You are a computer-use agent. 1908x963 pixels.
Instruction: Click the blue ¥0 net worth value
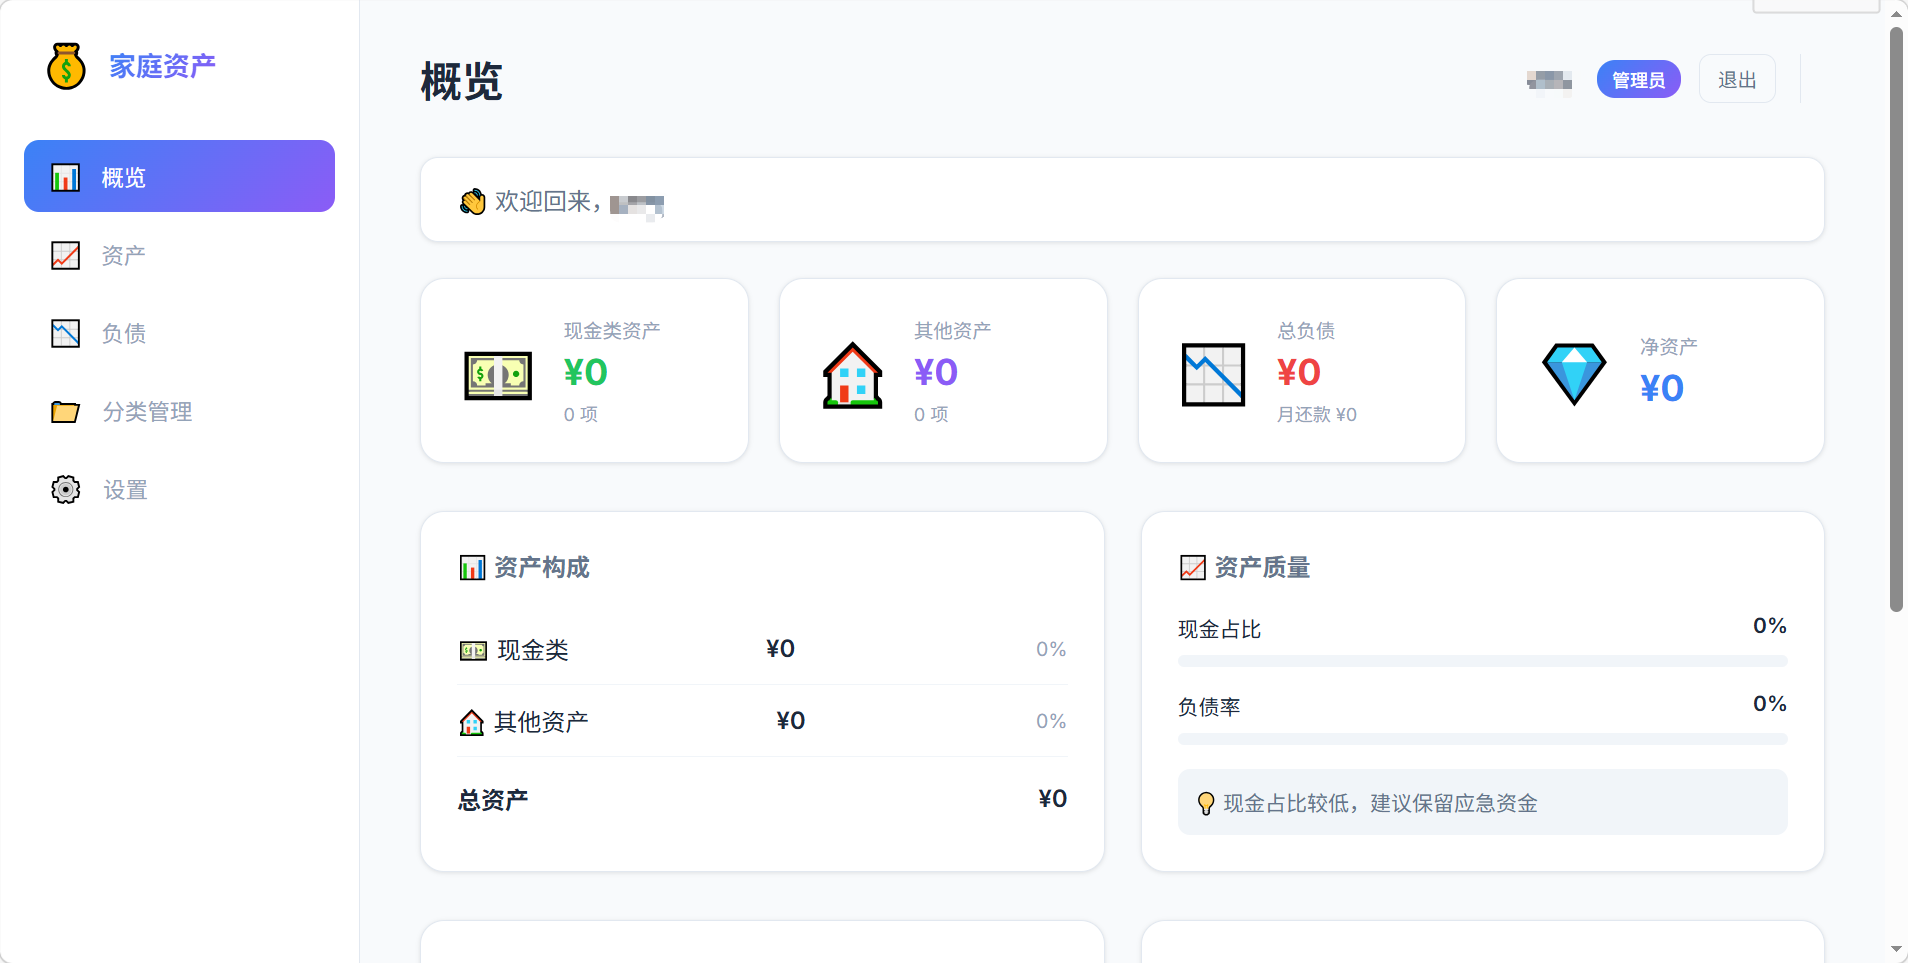(x=1662, y=388)
